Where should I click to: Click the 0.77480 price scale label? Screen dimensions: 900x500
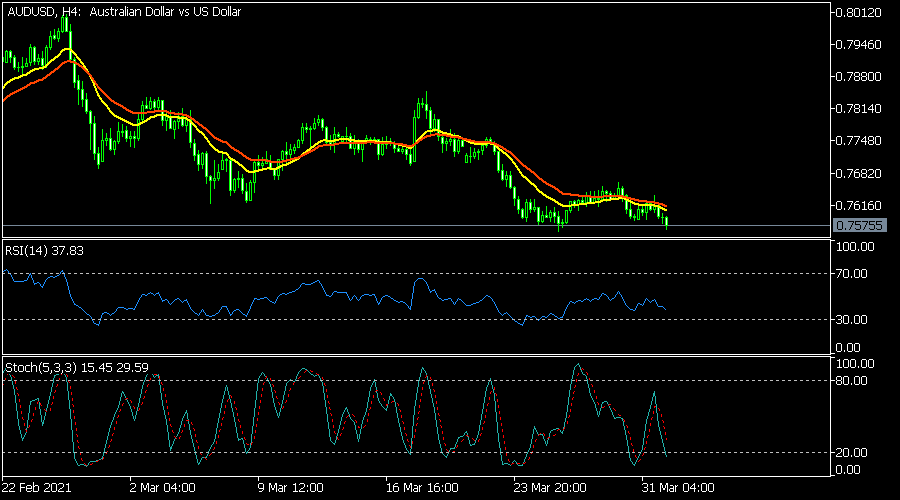coord(860,141)
